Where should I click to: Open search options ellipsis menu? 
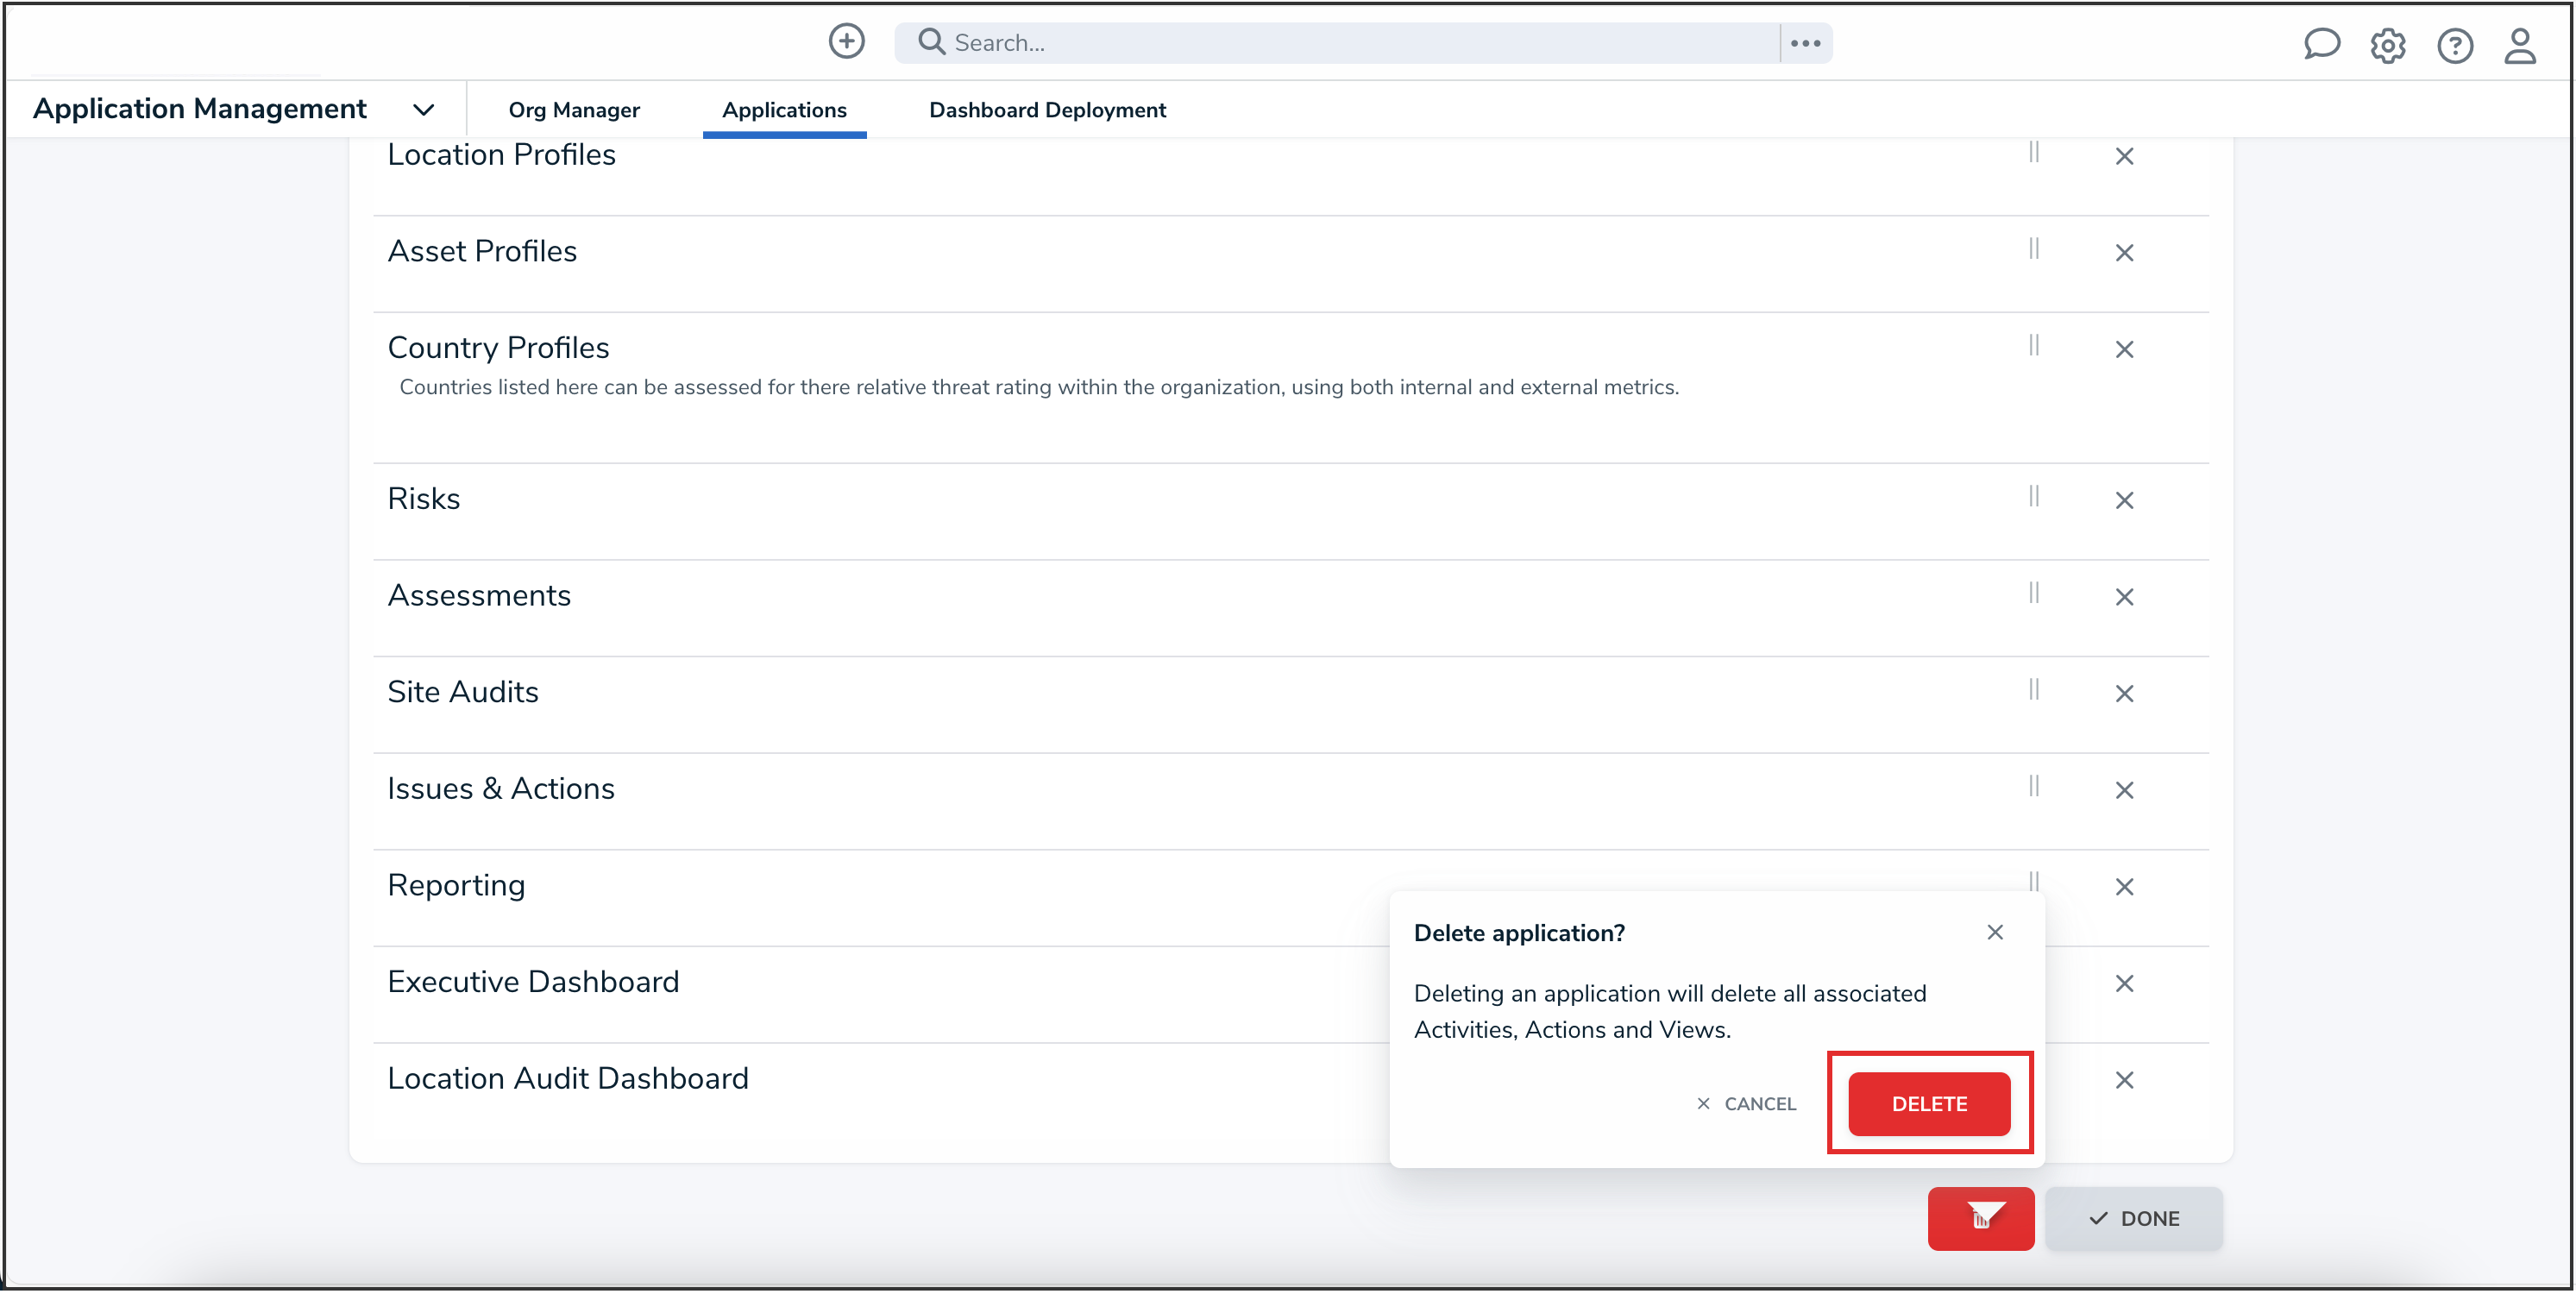click(x=1805, y=43)
